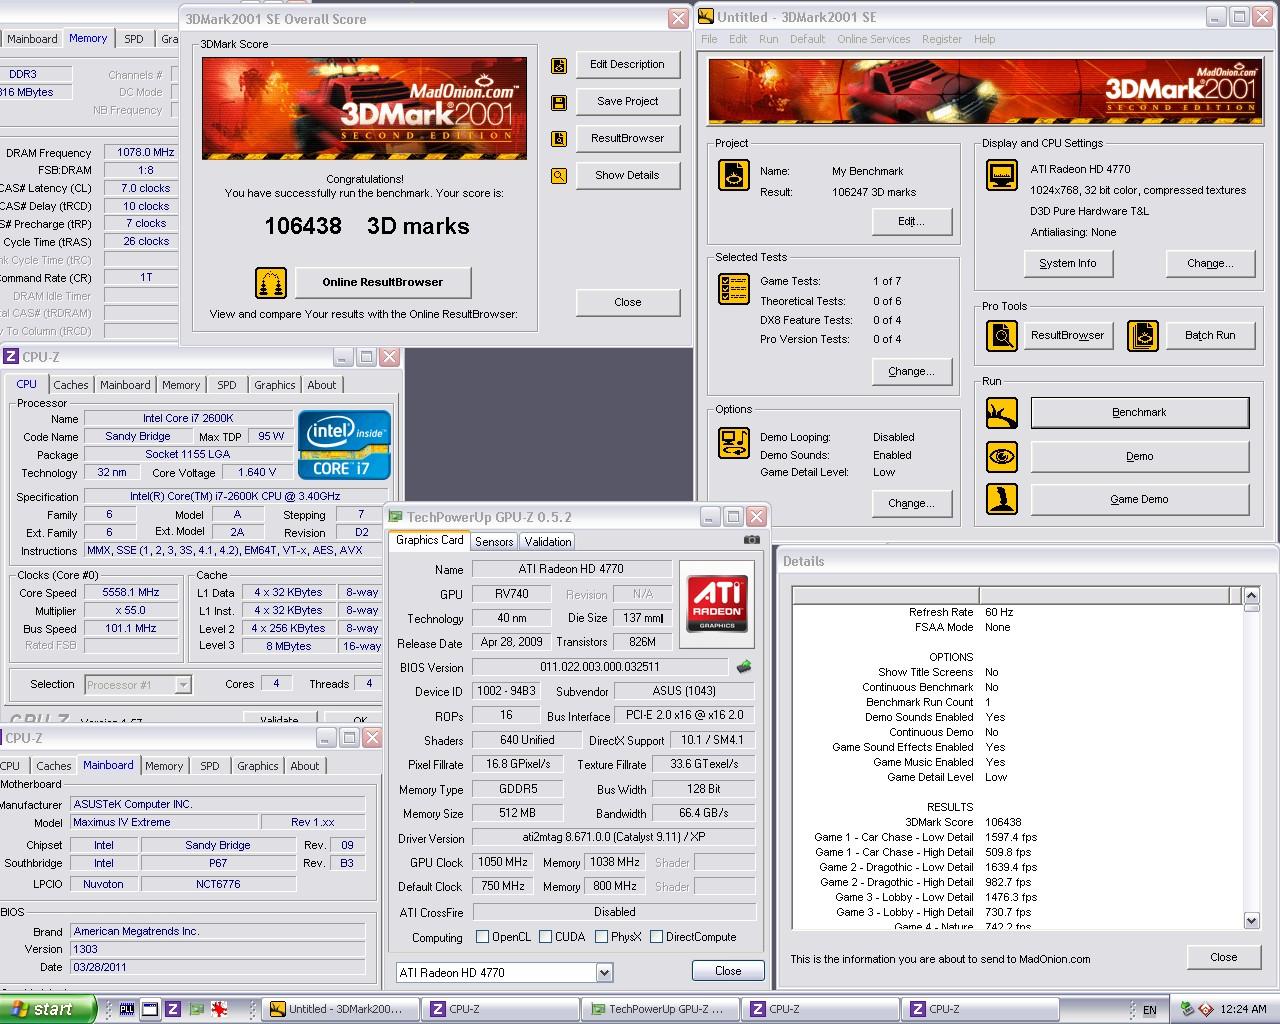The image size is (1280, 1024).
Task: Click the Show Details button
Action: click(627, 176)
